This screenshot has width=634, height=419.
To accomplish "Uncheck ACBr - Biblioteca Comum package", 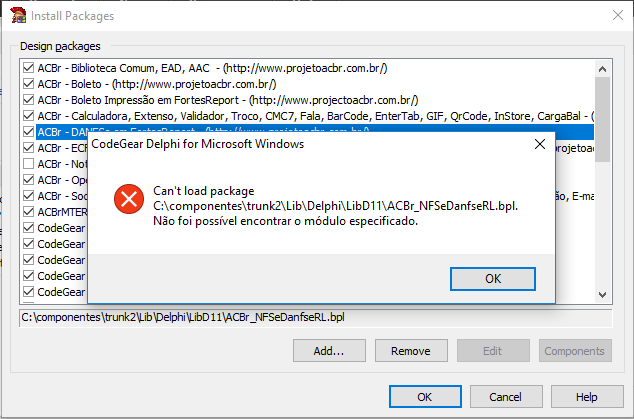I will point(28,68).
